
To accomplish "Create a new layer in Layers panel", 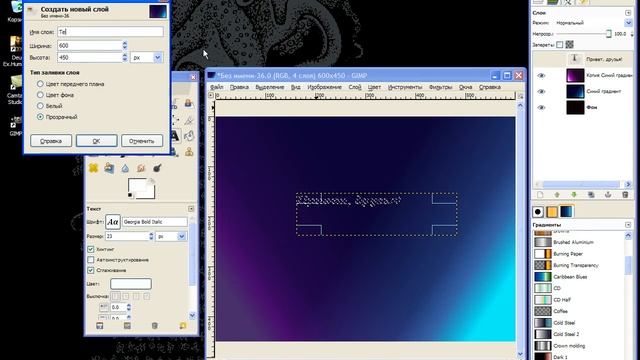I will (x=540, y=195).
